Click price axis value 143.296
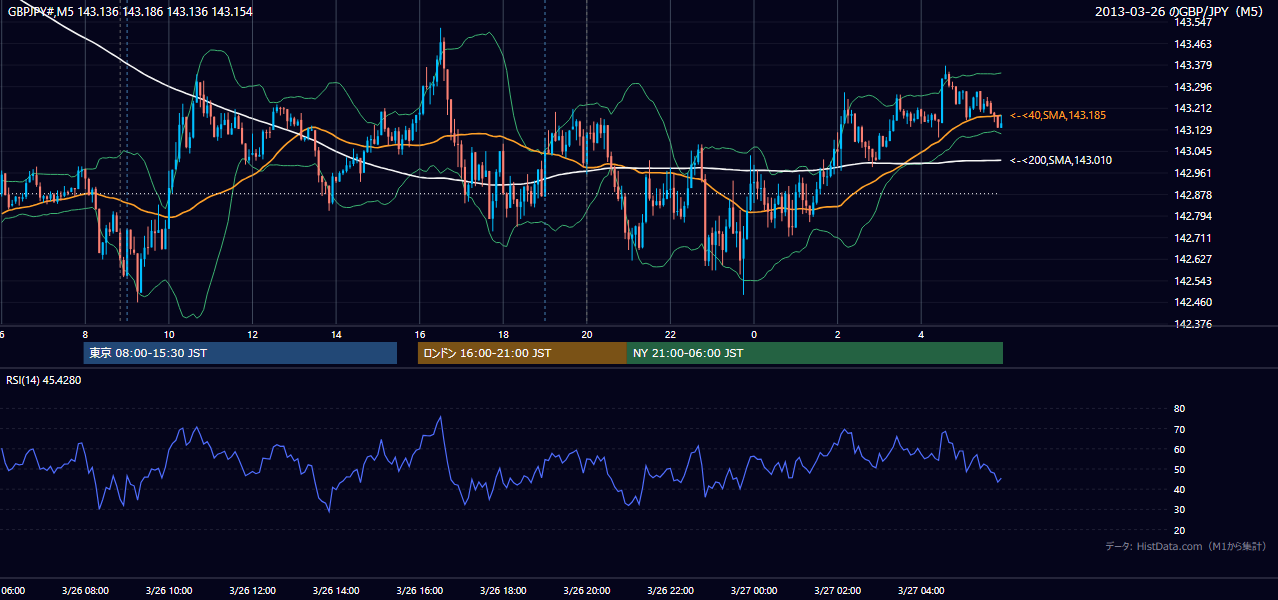The image size is (1278, 600). (x=1193, y=87)
